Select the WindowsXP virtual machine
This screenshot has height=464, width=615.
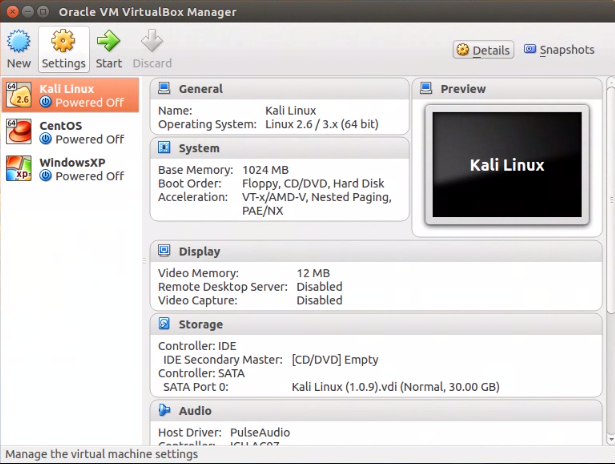(x=71, y=169)
